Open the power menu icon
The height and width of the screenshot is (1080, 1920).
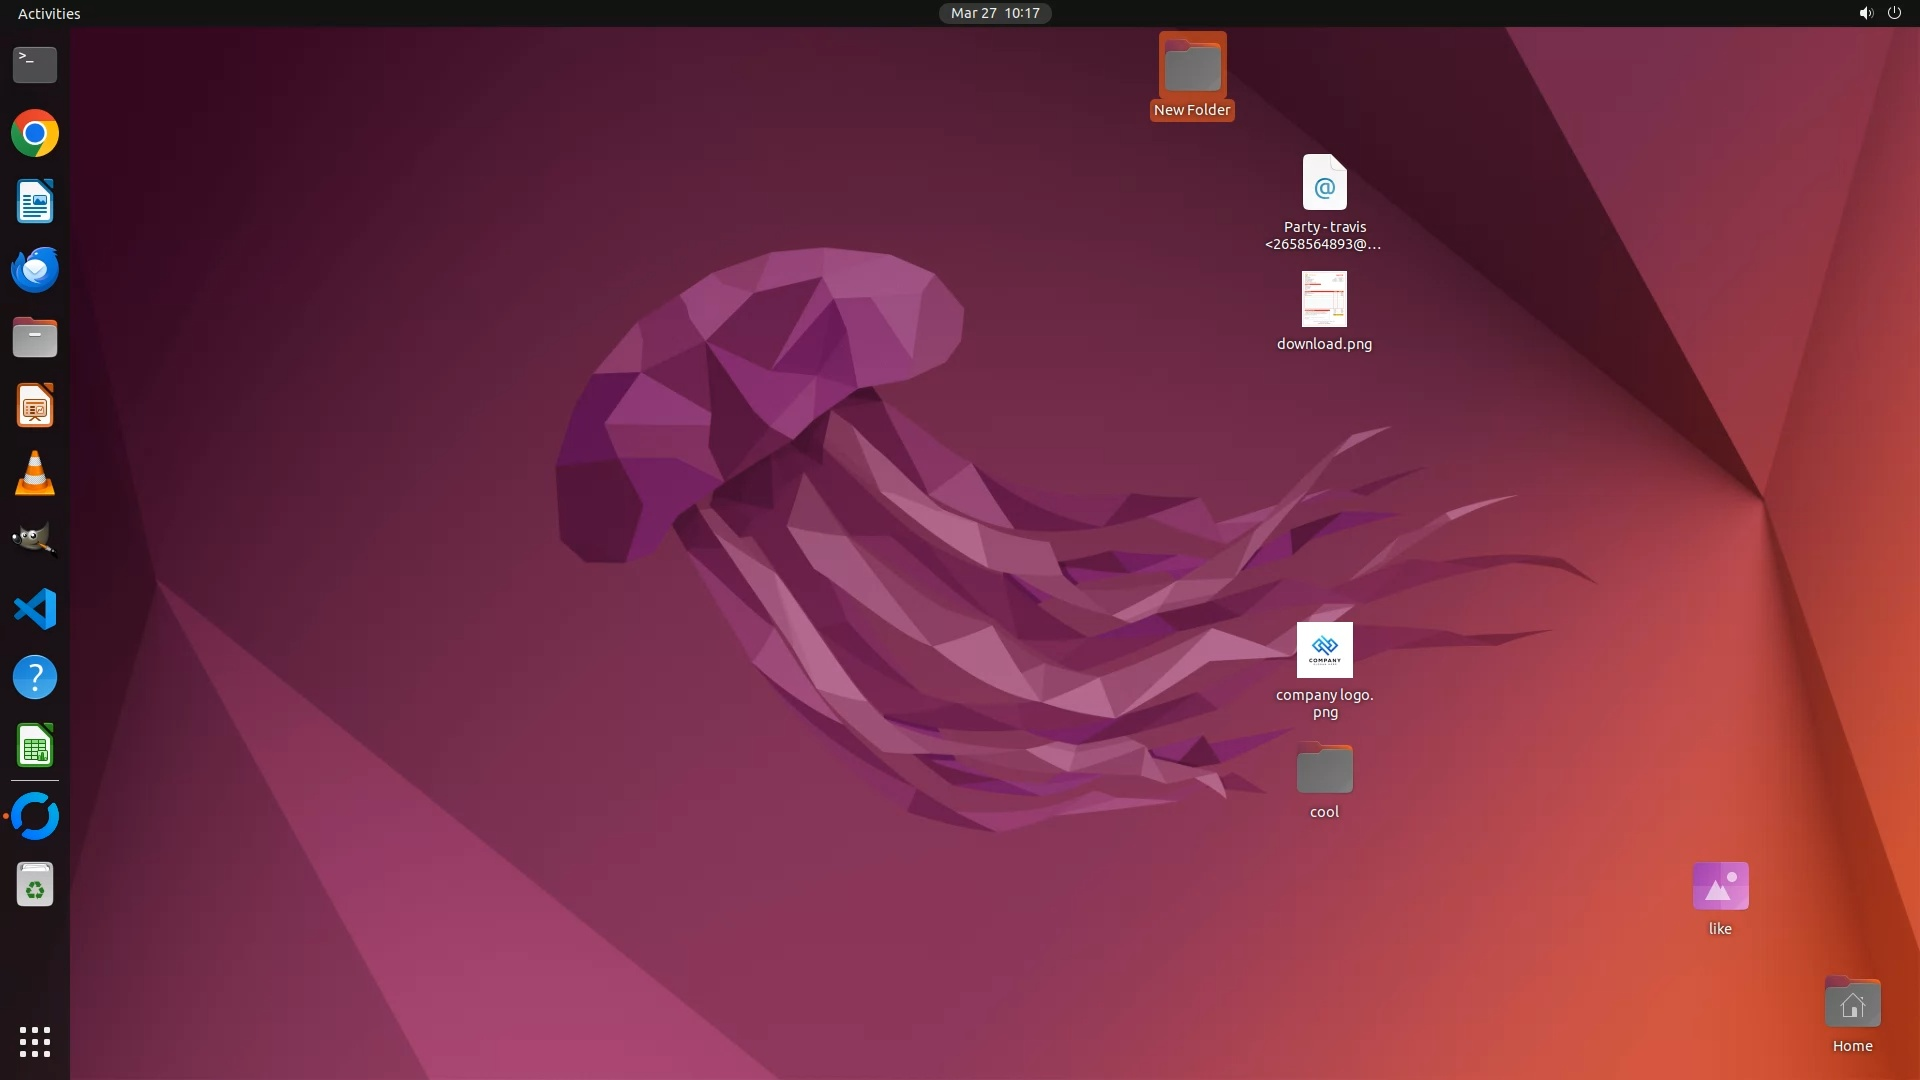(x=1894, y=13)
